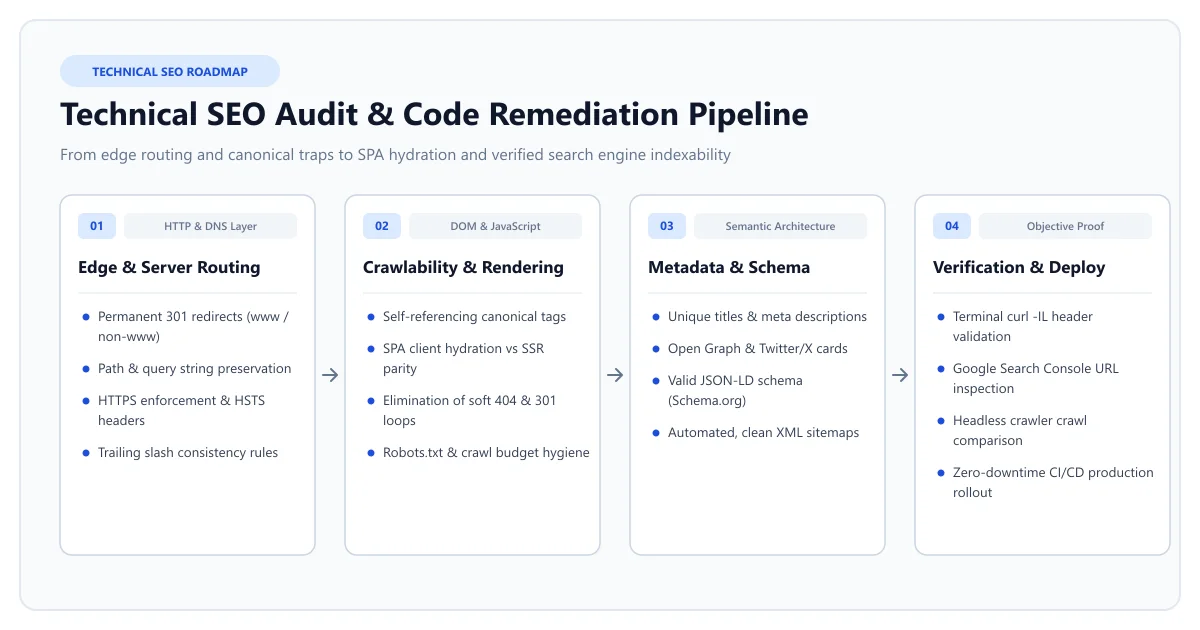Image resolution: width=1200 pixels, height=630 pixels.
Task: Click the arrow between steps 01 and 02
Action: [x=330, y=375]
